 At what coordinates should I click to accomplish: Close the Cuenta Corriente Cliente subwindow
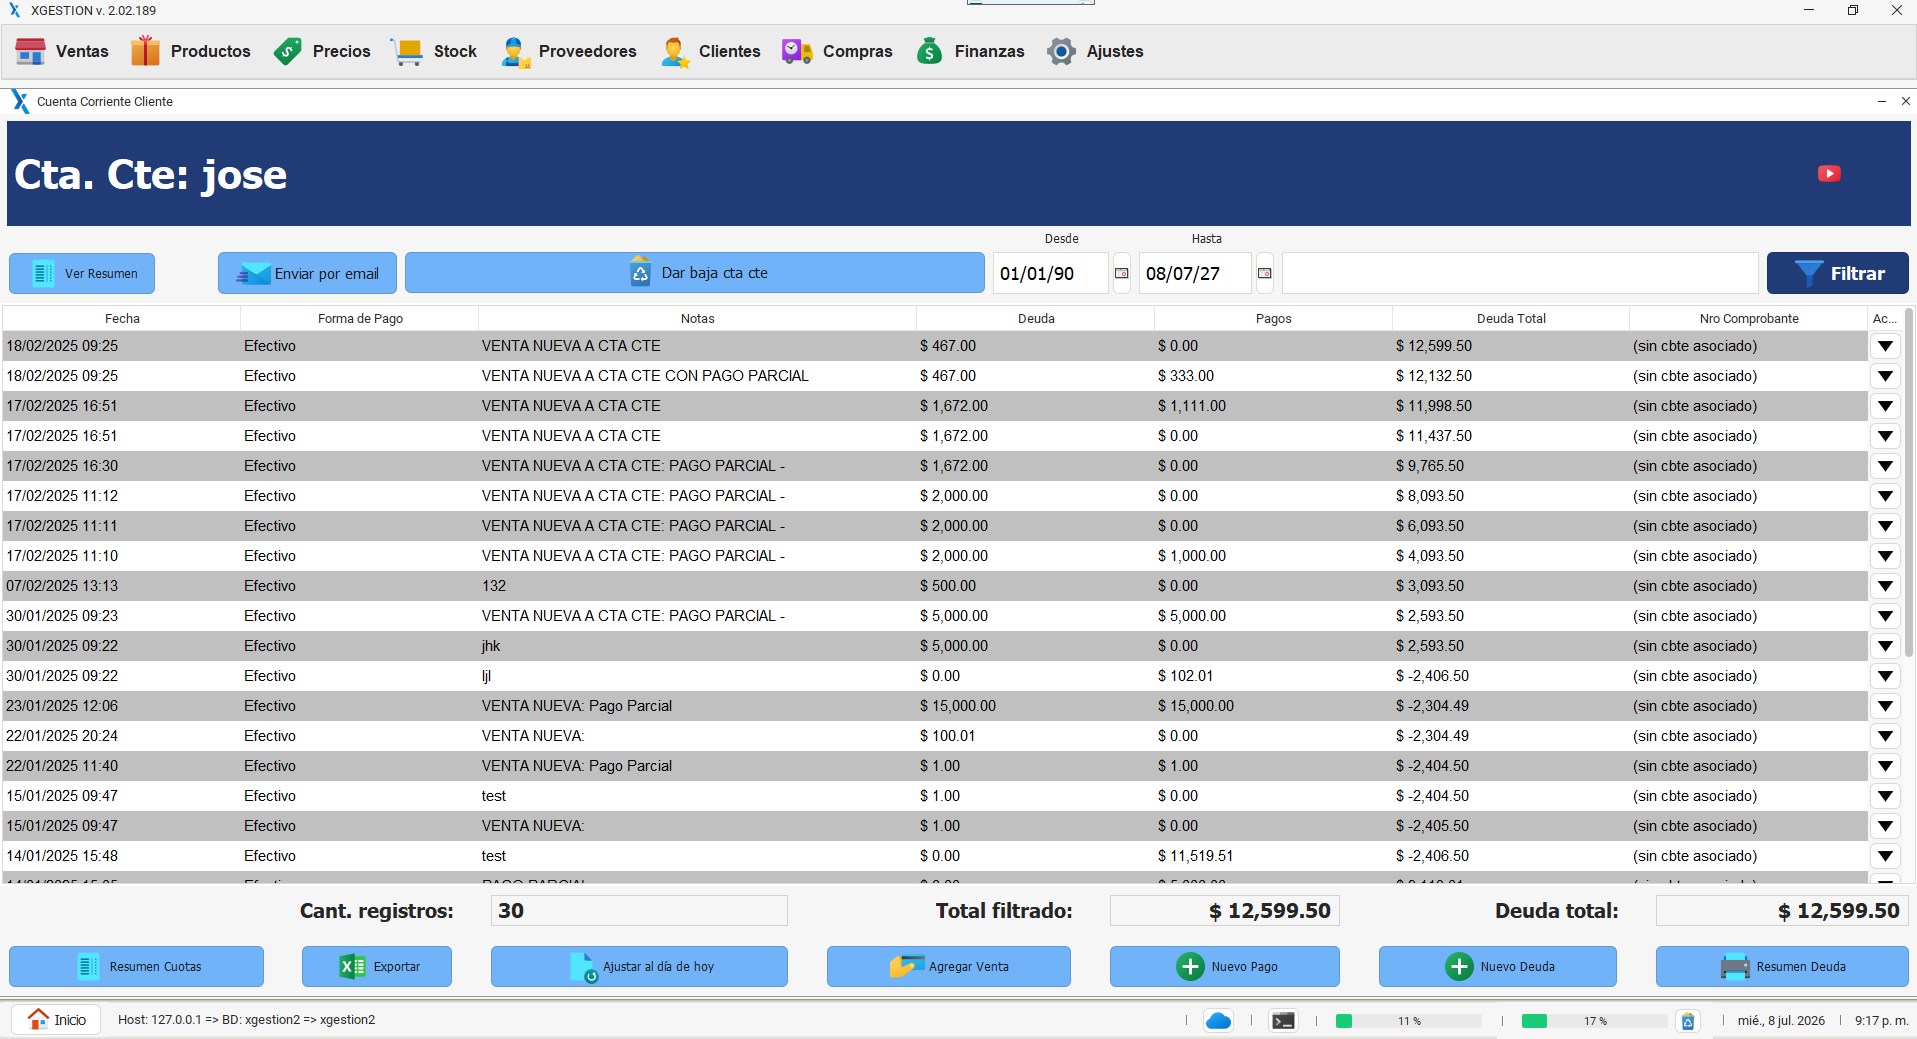(1905, 101)
